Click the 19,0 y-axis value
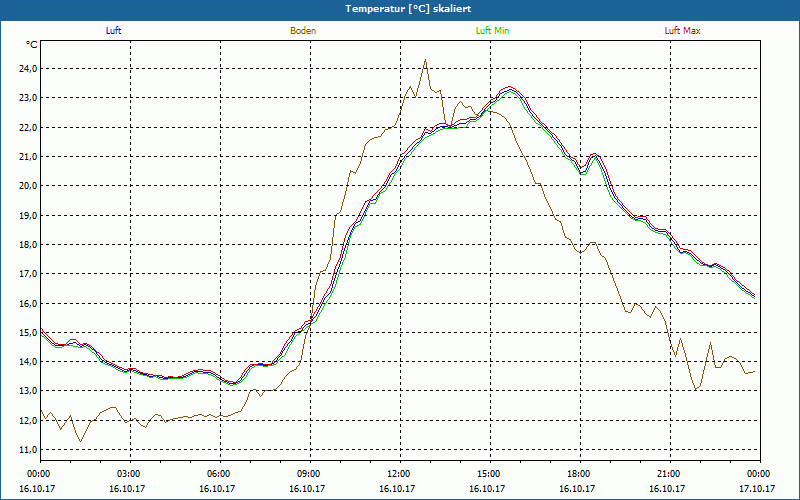 [x=29, y=215]
